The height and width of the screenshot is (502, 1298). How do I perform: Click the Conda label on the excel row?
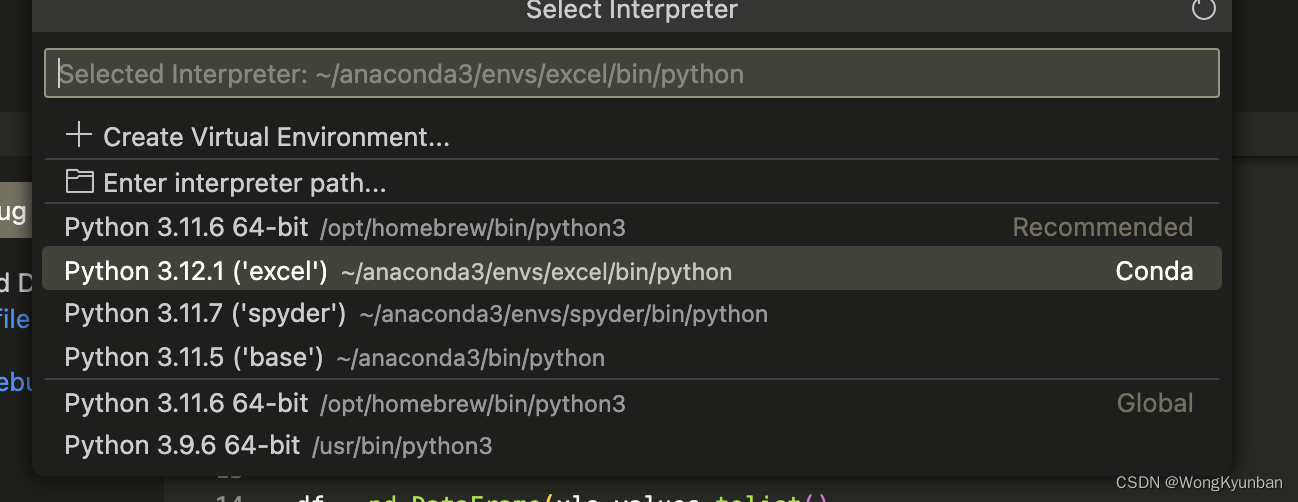(1154, 271)
